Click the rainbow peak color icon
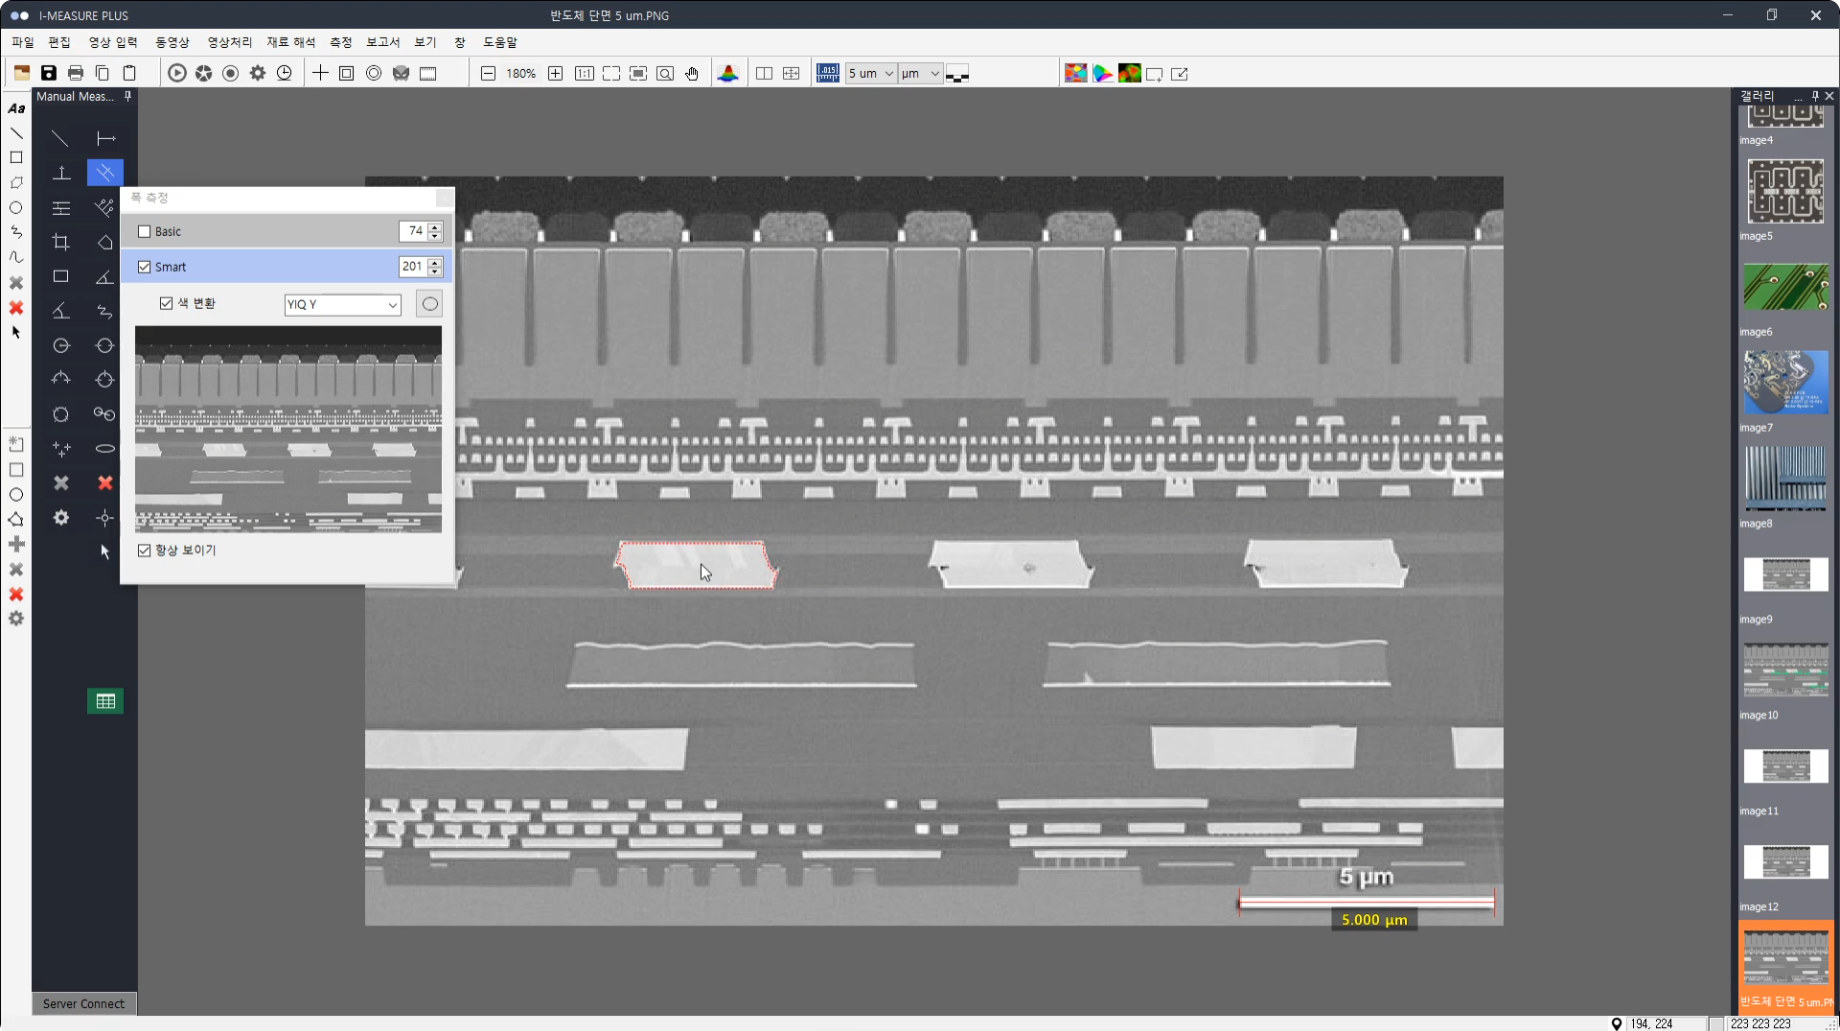Viewport: 1840px width, 1031px height. (x=728, y=73)
